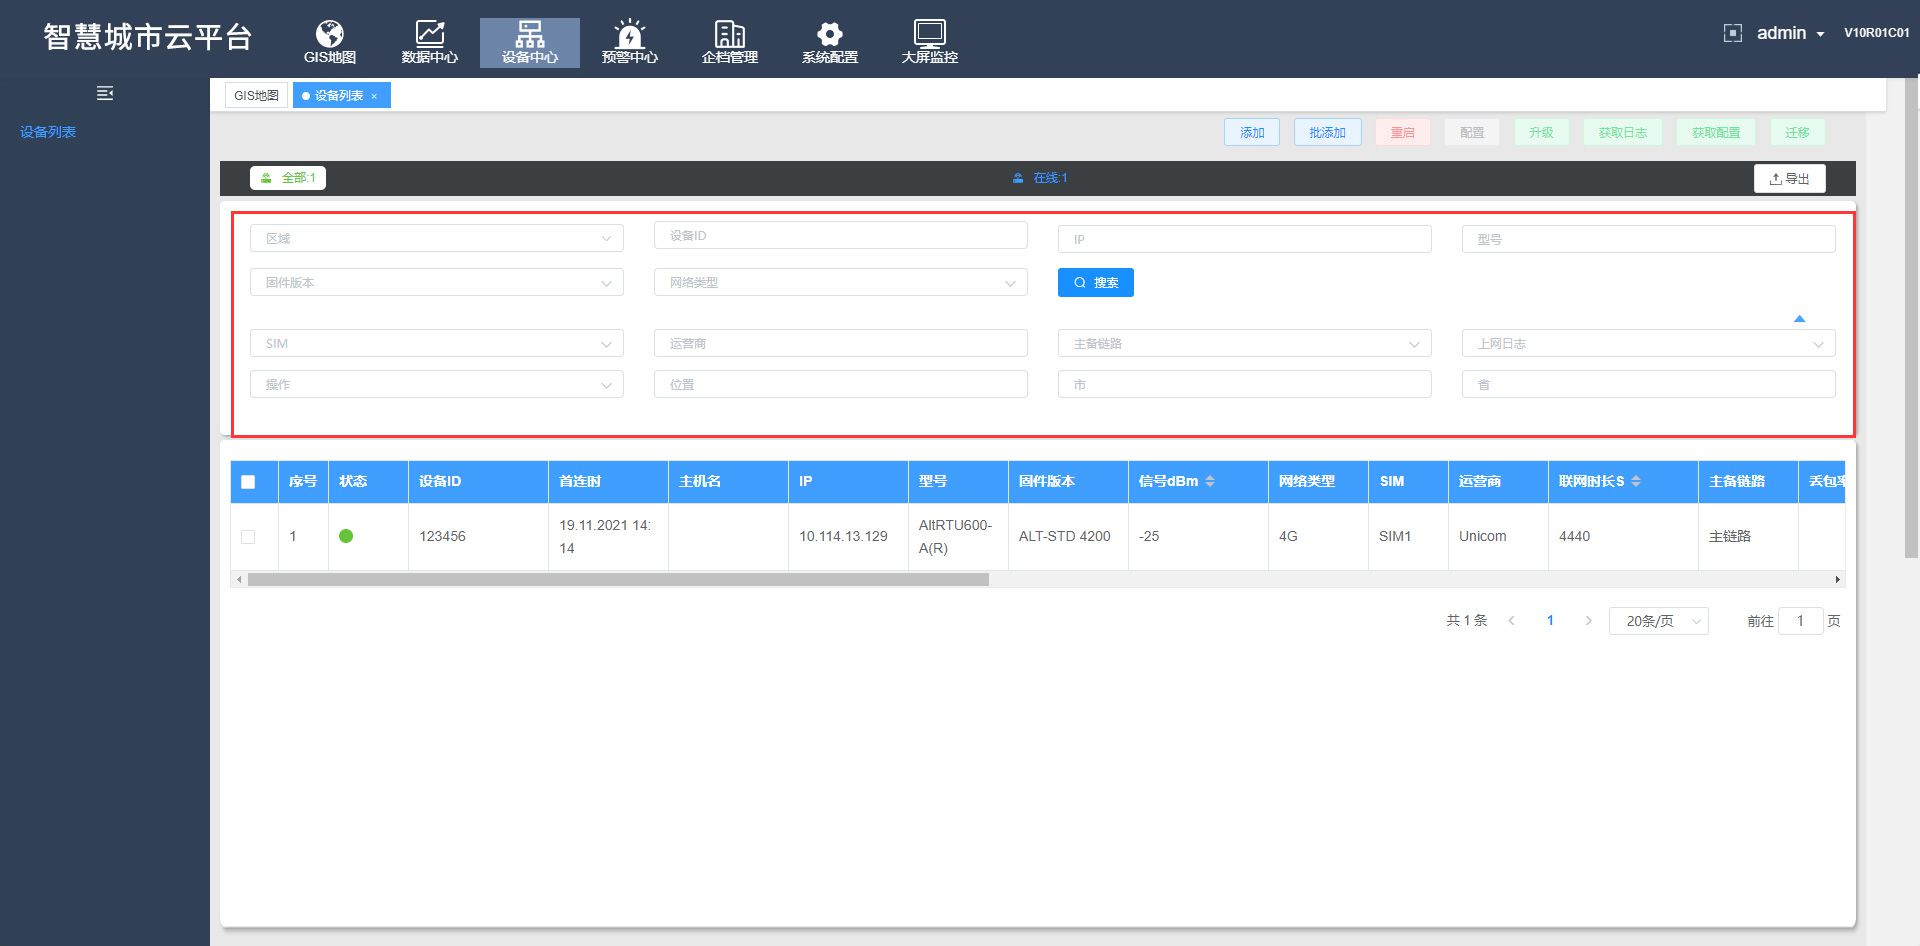Open the 数据中心 chart icon
Viewport: 1920px width, 946px height.
(x=429, y=35)
